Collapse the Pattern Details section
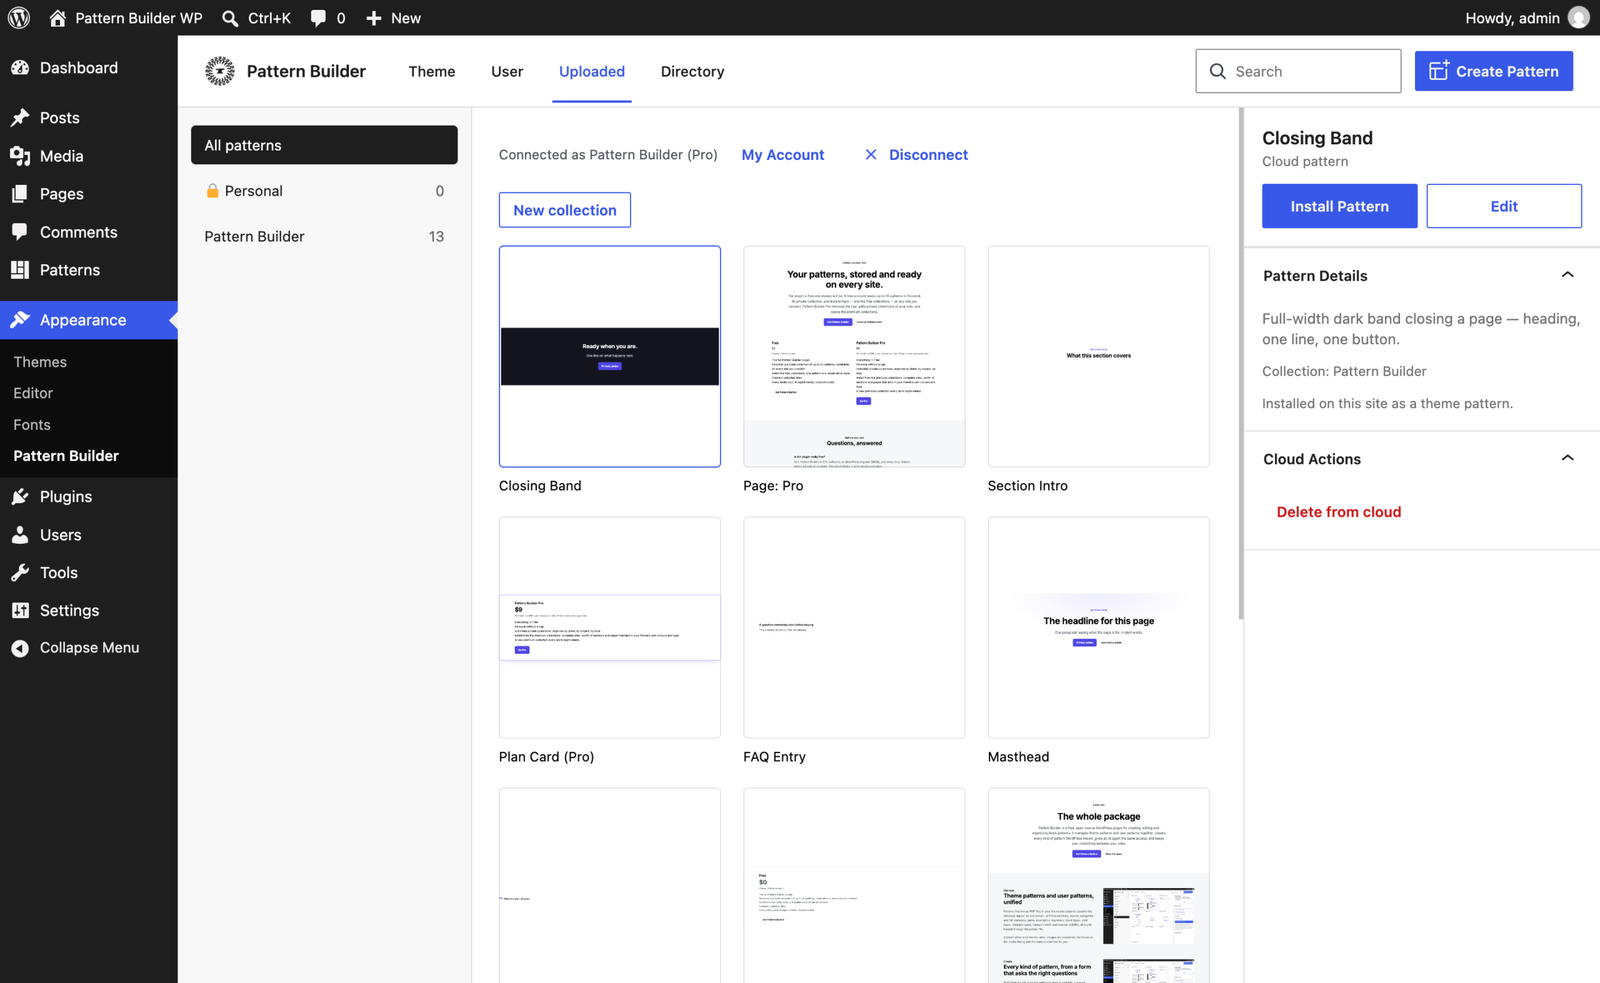Image resolution: width=1600 pixels, height=983 pixels. (x=1567, y=275)
